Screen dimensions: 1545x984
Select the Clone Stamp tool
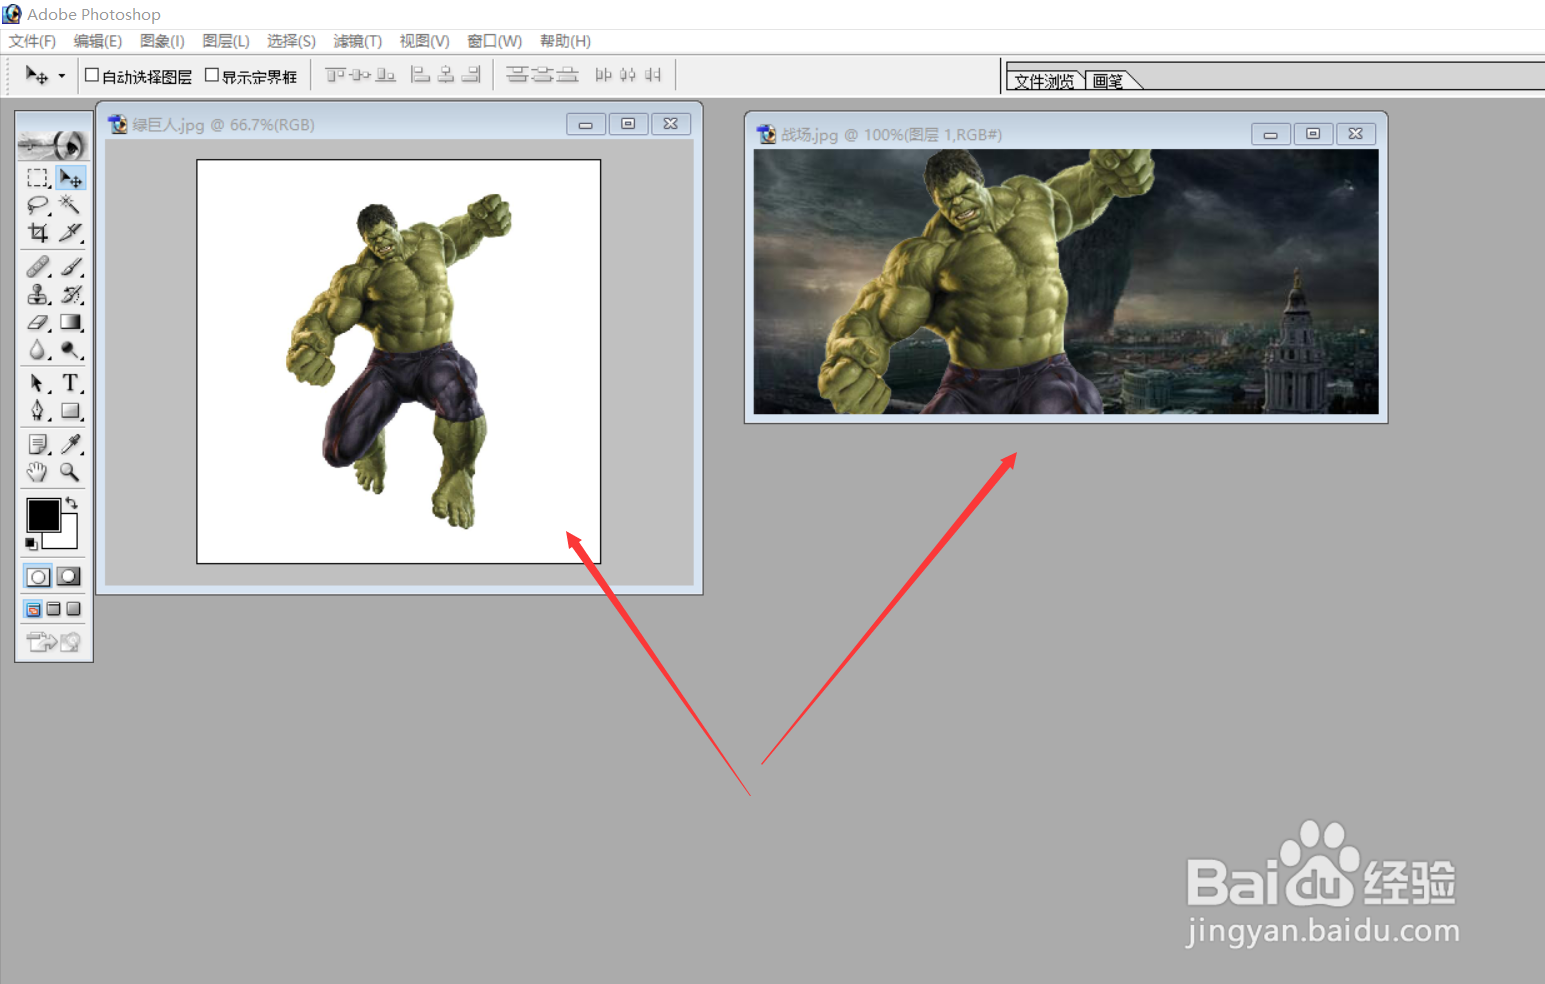(38, 294)
